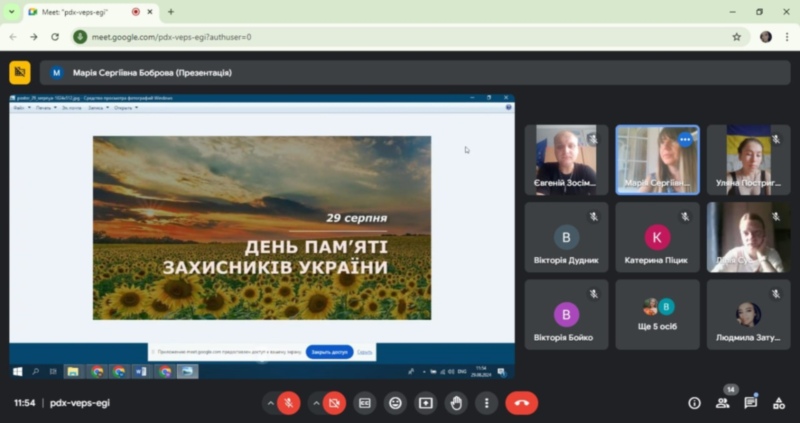Expand video settings arrow beside camera
The width and height of the screenshot is (800, 423).
click(316, 403)
